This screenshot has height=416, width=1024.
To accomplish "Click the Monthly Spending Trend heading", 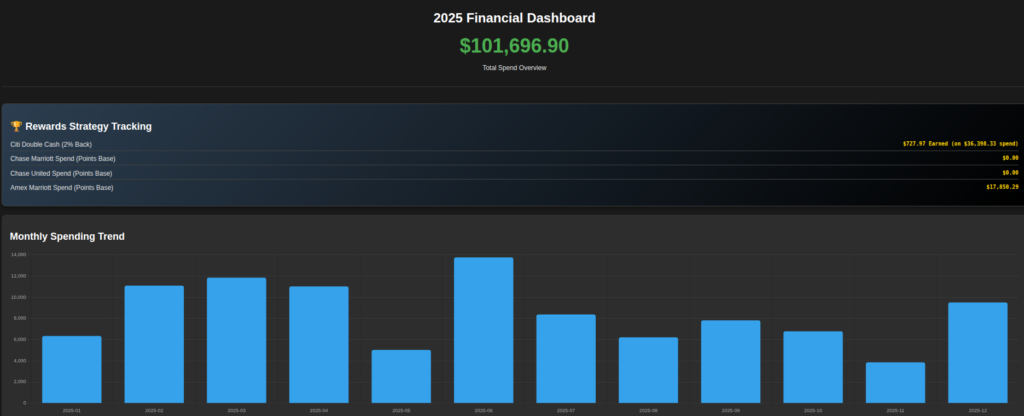I will pos(67,236).
